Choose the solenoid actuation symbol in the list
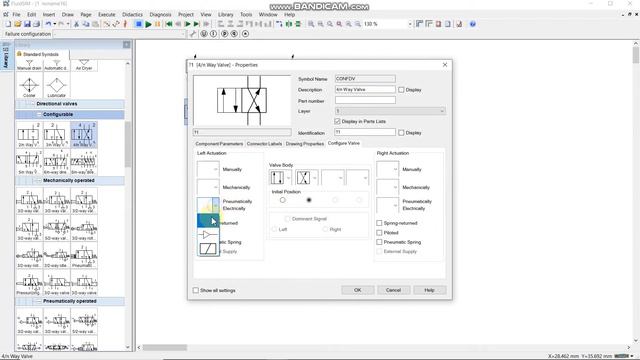 [x=208, y=249]
